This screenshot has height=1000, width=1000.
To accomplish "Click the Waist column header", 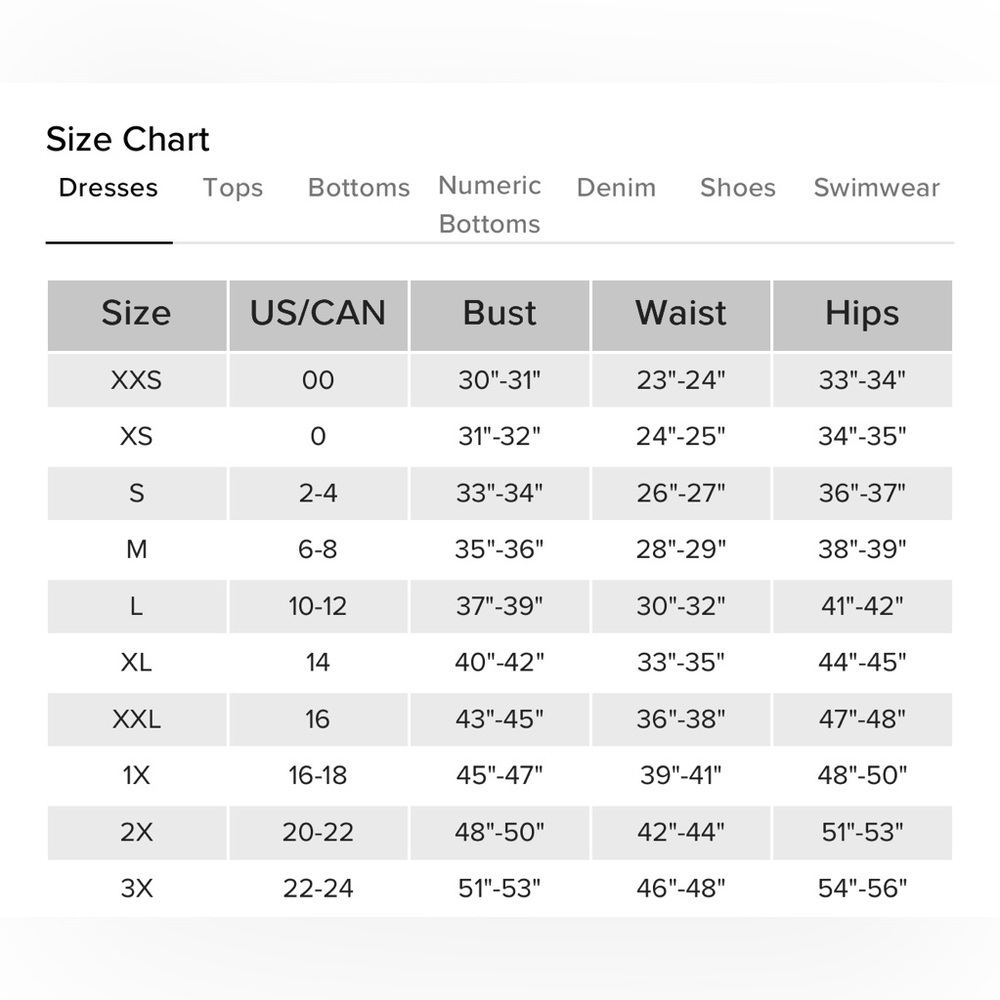I will (680, 315).
